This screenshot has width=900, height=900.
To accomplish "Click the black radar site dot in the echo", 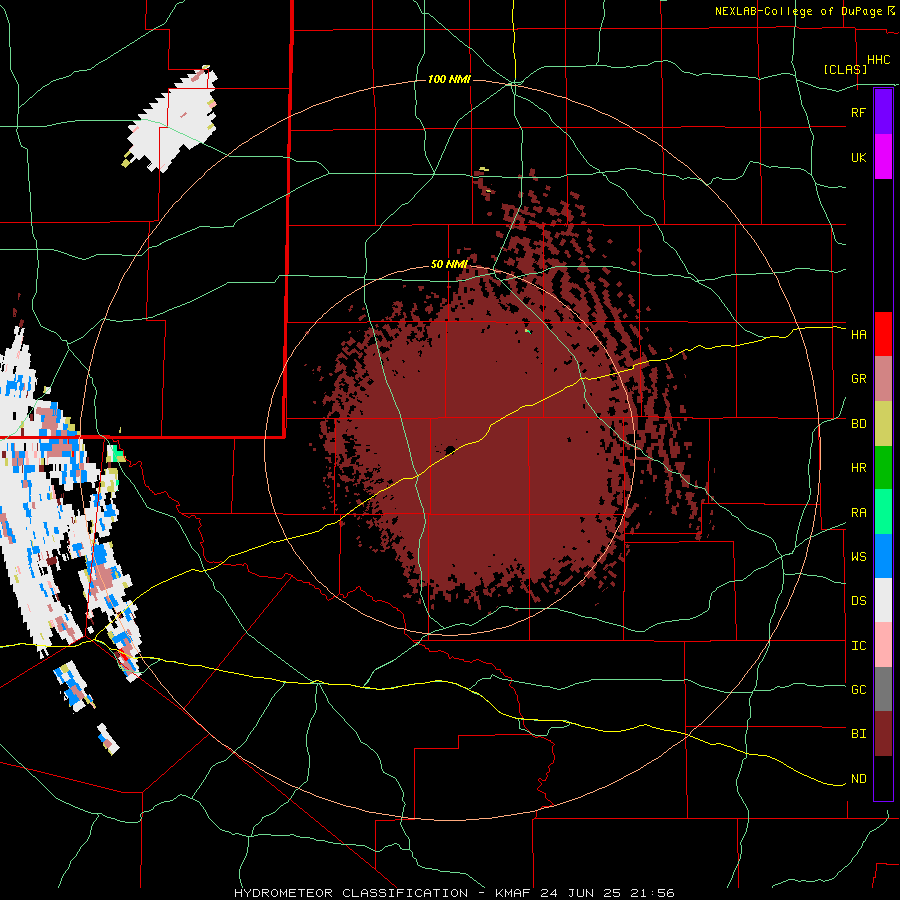I will (x=451, y=449).
